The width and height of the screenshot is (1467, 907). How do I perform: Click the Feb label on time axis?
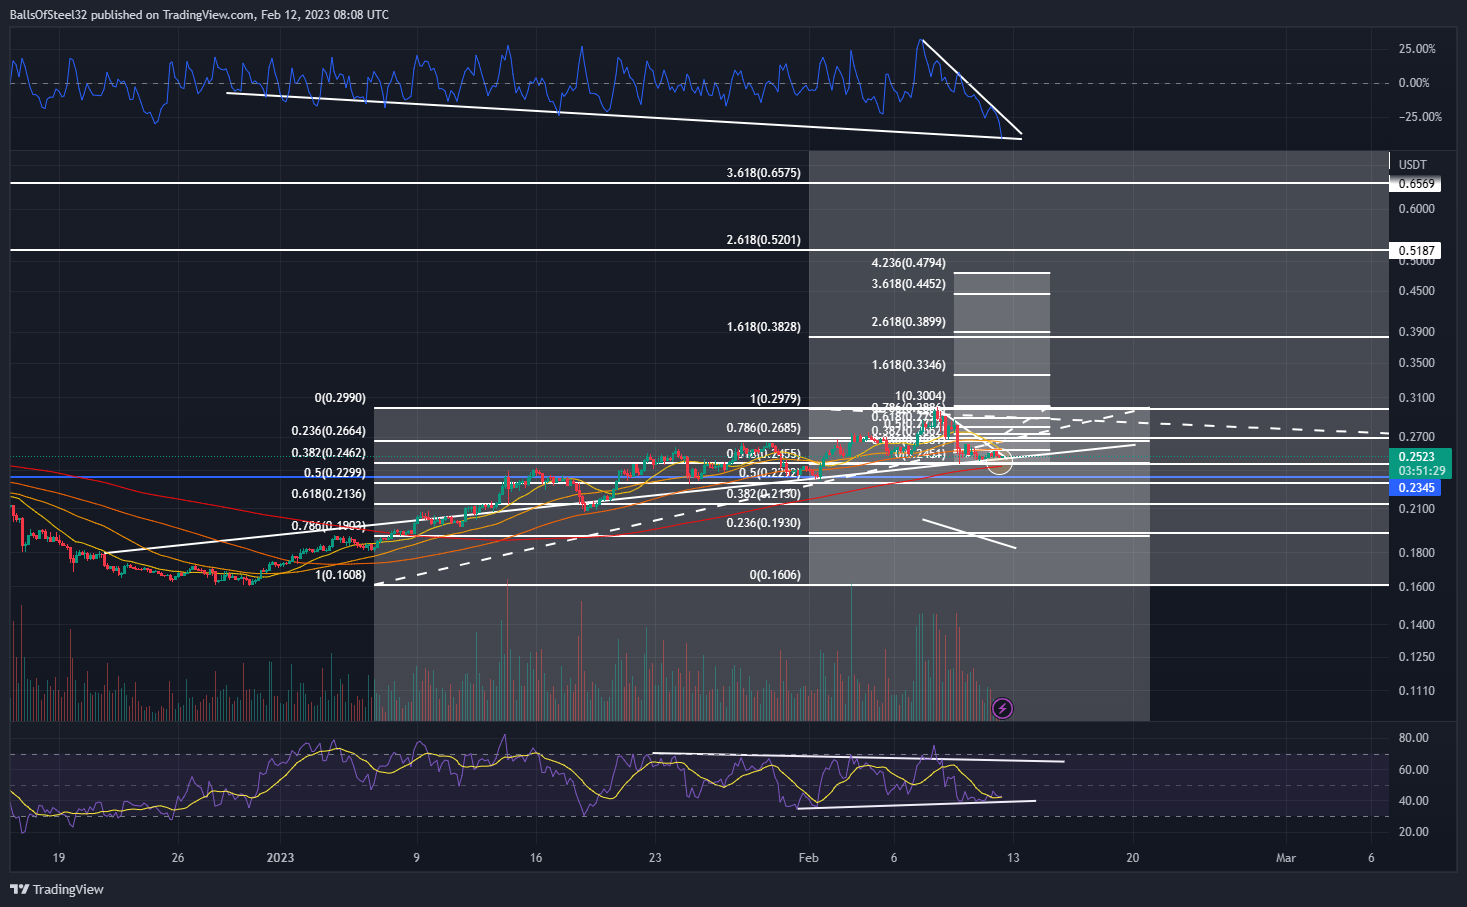pos(809,858)
